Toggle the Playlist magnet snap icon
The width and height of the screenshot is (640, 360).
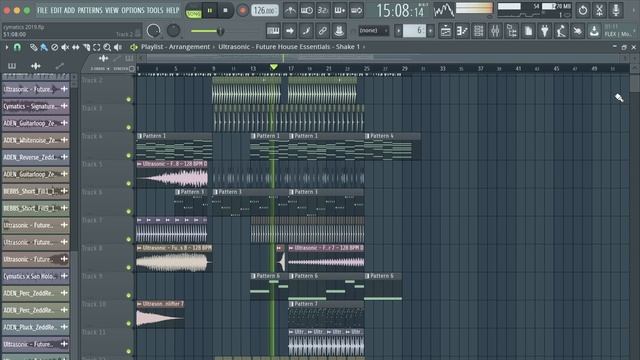[x=17, y=47]
